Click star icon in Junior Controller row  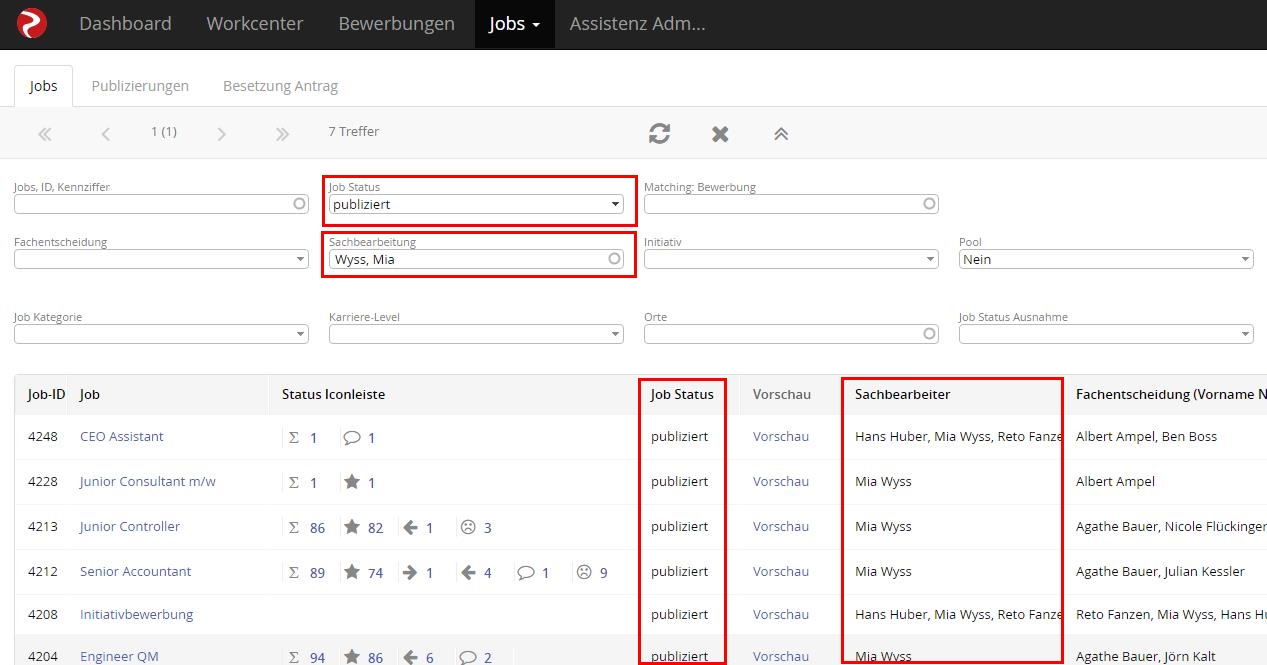tap(352, 527)
